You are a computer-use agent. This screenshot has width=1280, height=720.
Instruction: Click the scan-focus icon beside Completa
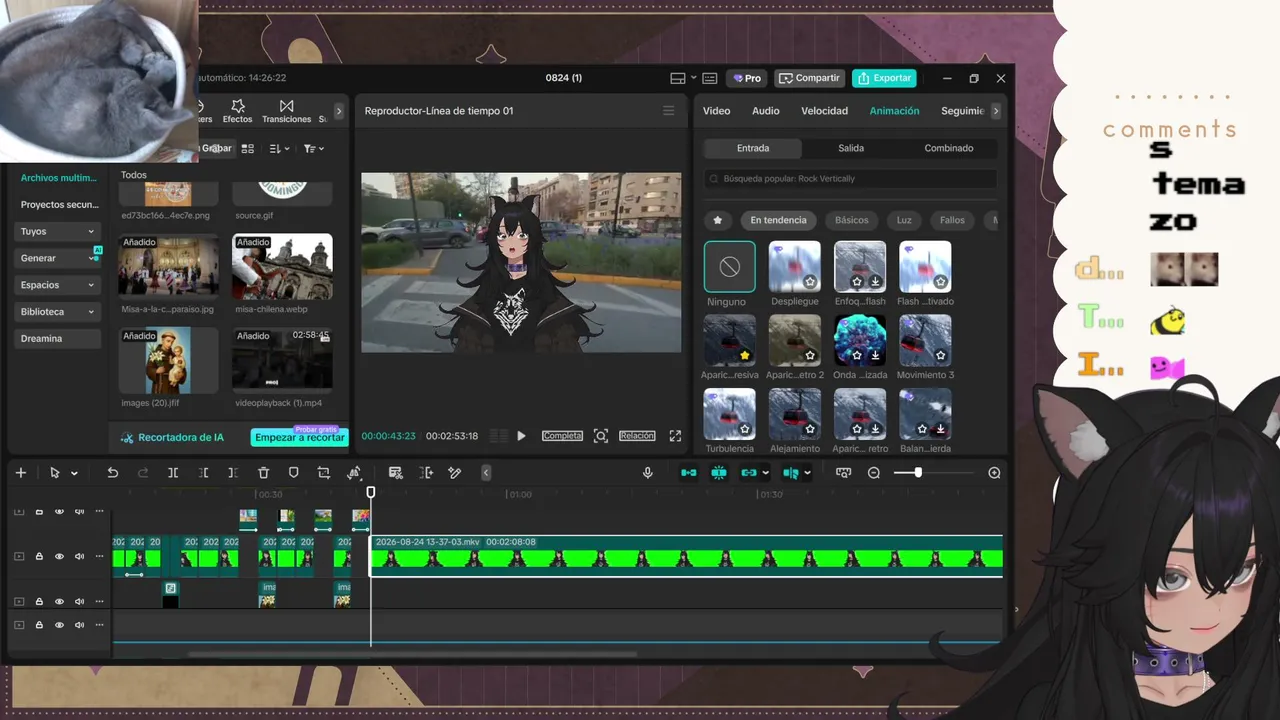tap(601, 436)
